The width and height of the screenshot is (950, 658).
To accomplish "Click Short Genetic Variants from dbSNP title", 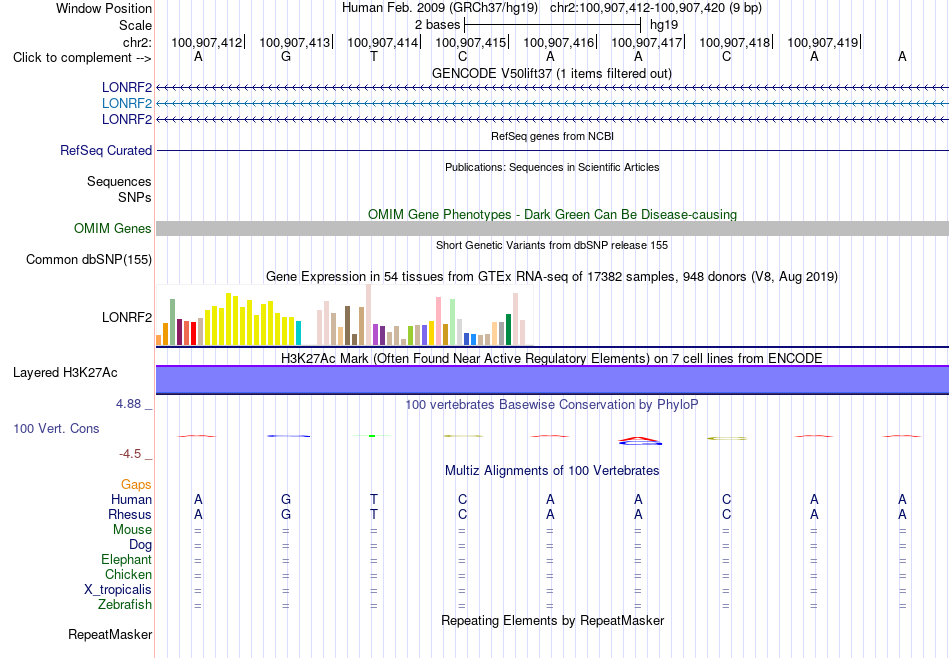I will [552, 245].
